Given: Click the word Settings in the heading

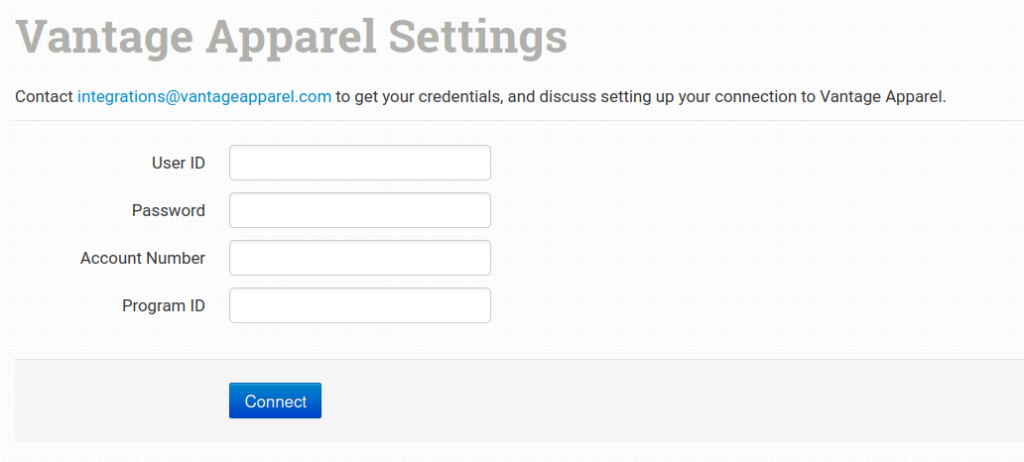Looking at the screenshot, I should tap(477, 38).
